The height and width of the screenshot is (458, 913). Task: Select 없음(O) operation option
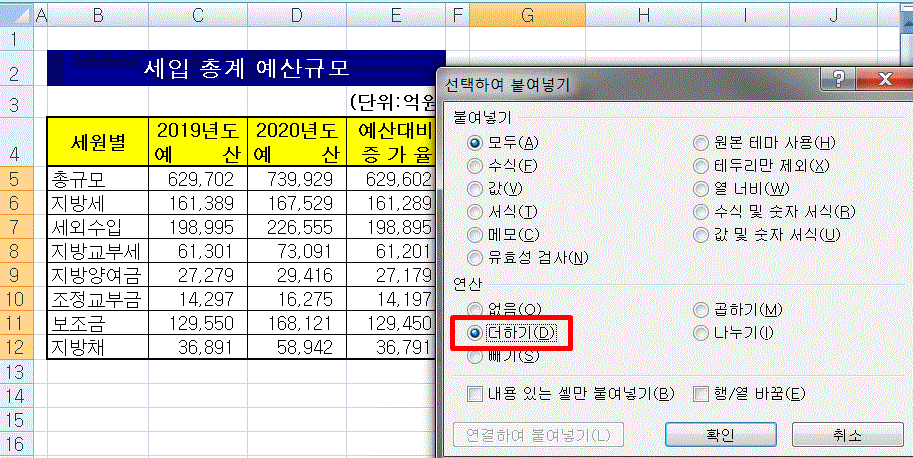click(x=505, y=310)
